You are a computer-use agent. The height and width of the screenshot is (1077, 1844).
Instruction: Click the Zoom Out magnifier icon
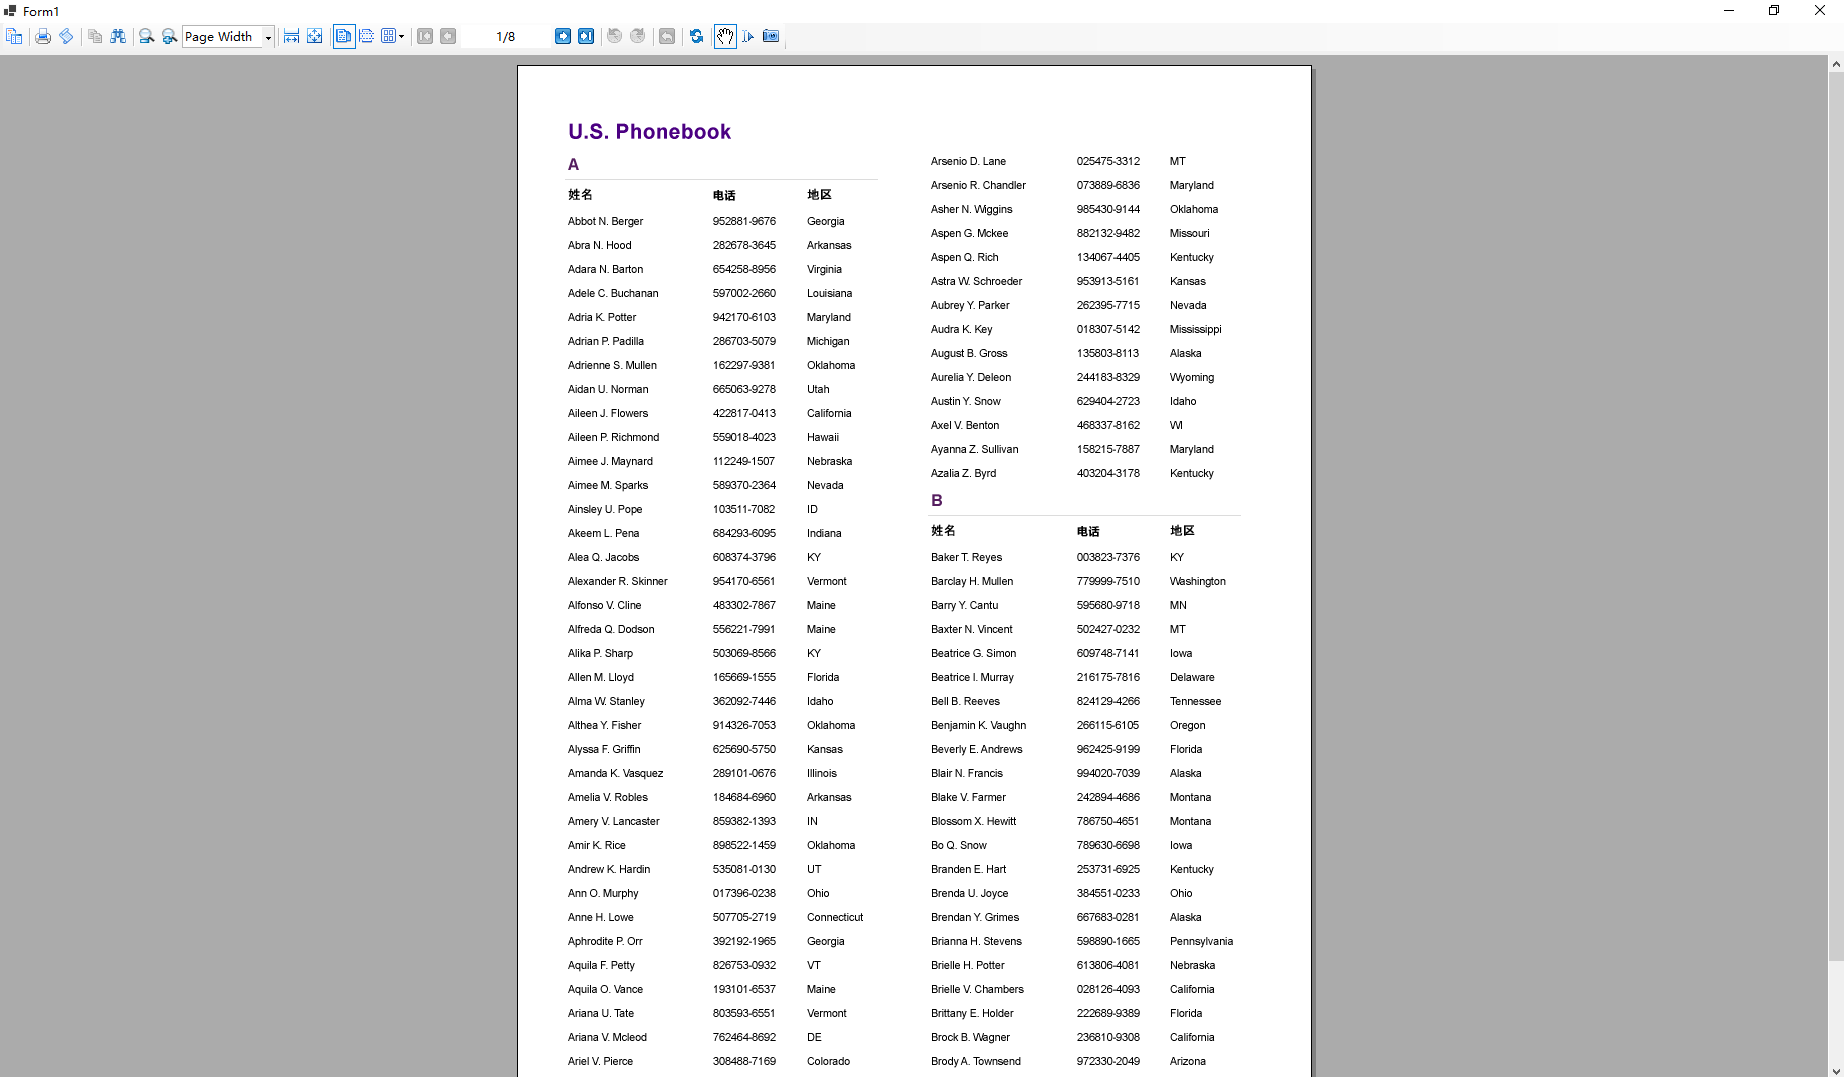click(x=146, y=36)
